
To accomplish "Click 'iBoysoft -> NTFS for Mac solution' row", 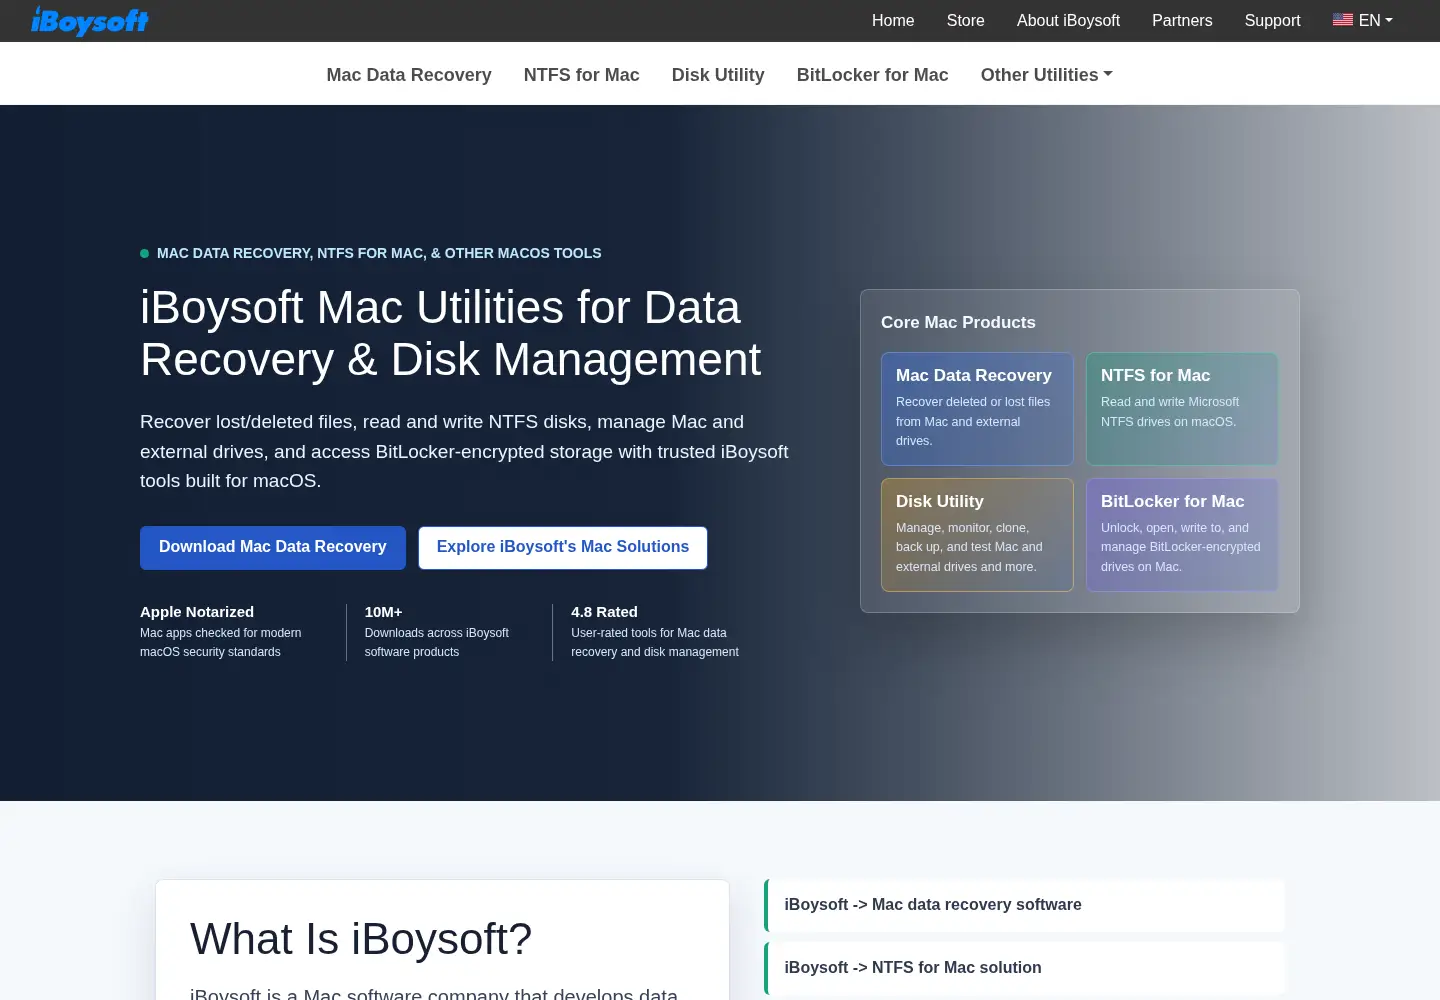I will pos(1024,968).
